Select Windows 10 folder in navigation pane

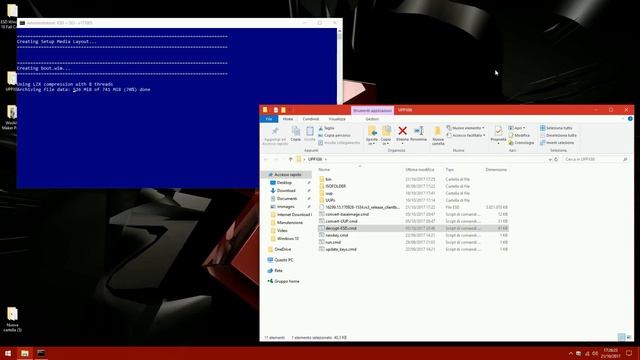(287, 238)
